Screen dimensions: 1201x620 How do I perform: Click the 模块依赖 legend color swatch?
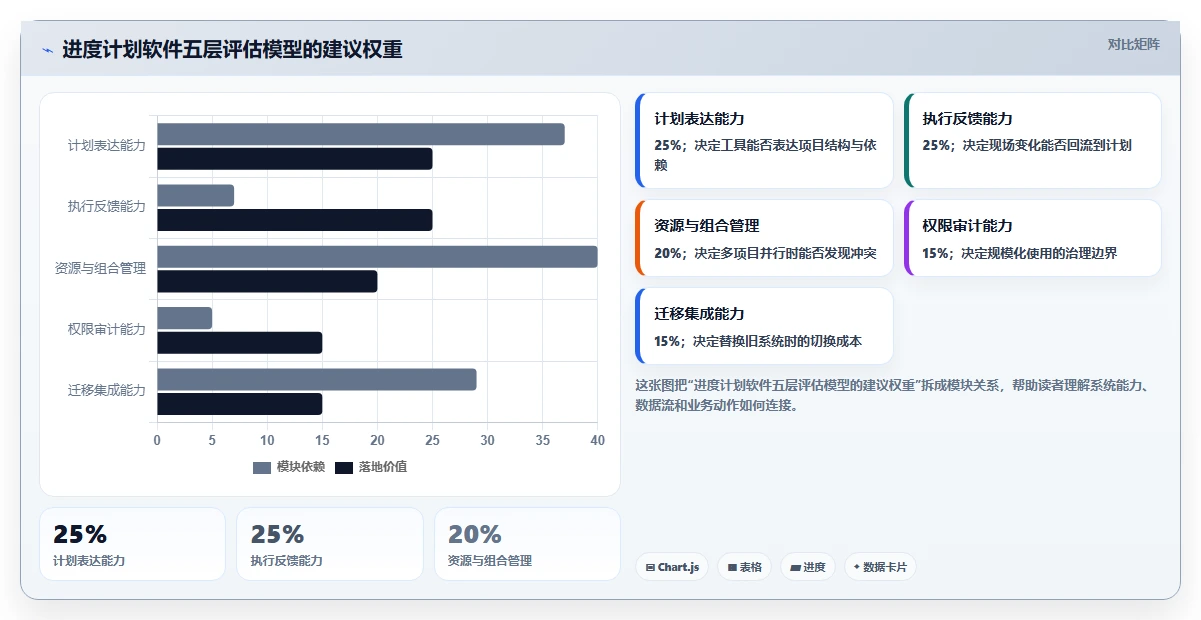262,467
